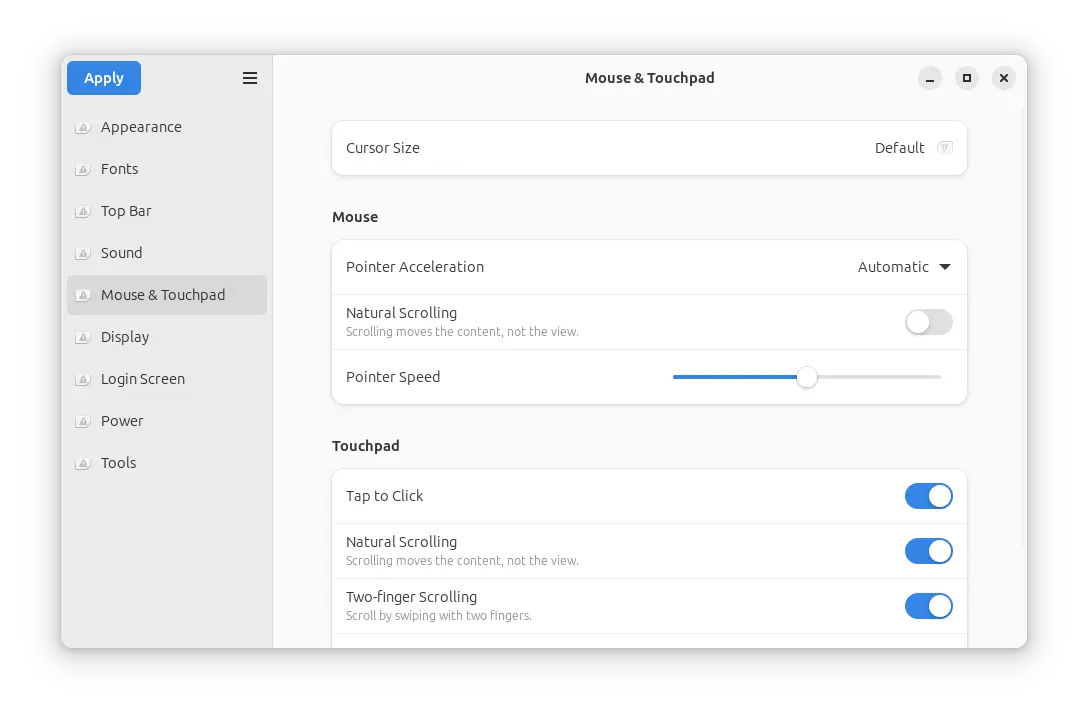Open the Cursor Size Default selector
This screenshot has height=715, width=1088.
913,148
